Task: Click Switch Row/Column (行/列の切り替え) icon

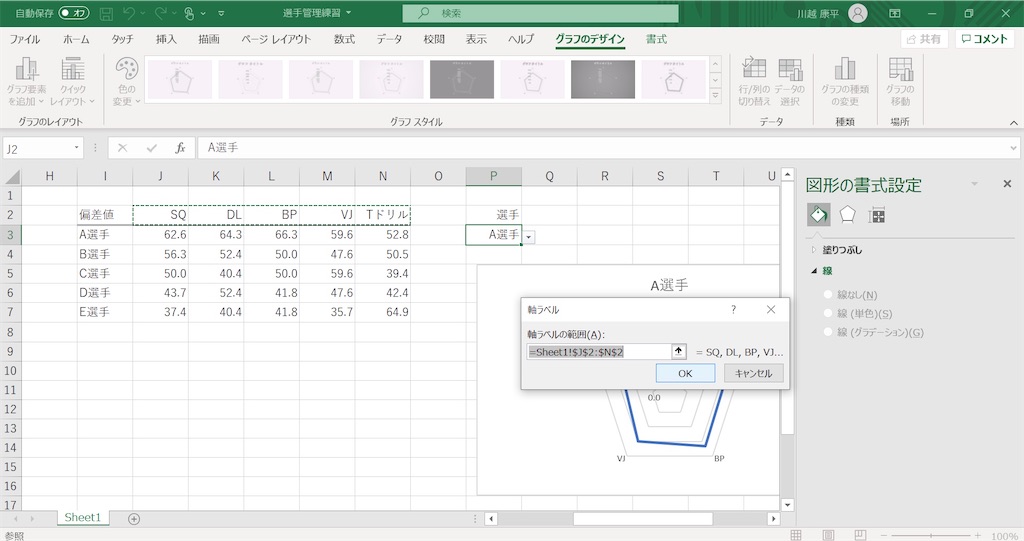Action: 754,81
